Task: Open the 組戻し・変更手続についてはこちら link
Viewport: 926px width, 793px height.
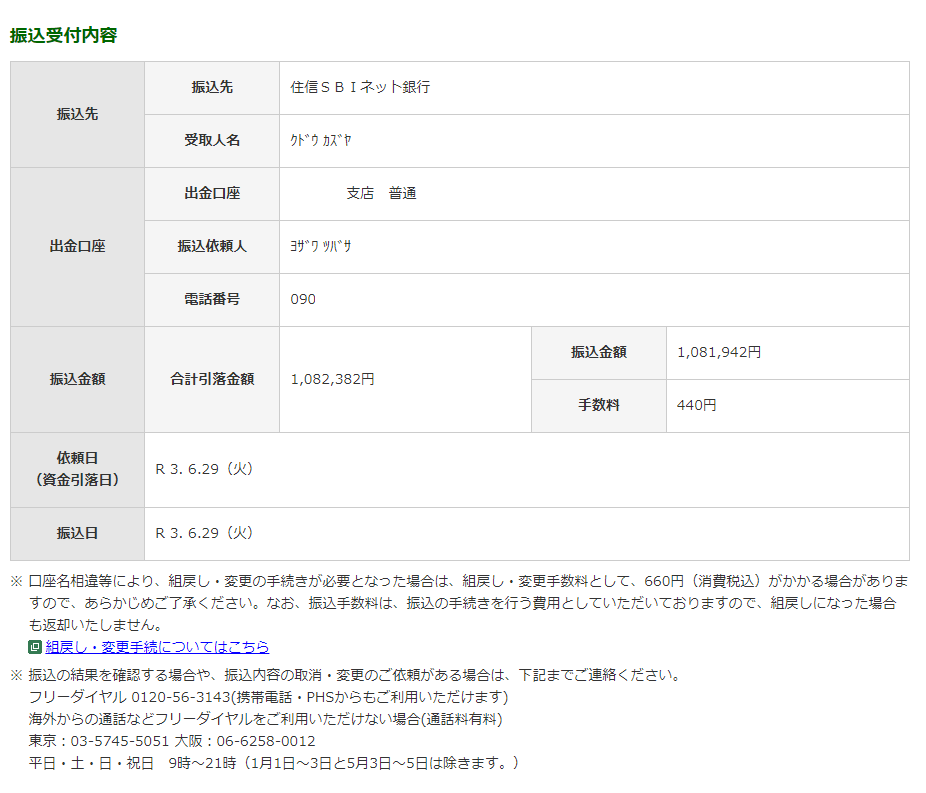Action: pyautogui.click(x=157, y=647)
